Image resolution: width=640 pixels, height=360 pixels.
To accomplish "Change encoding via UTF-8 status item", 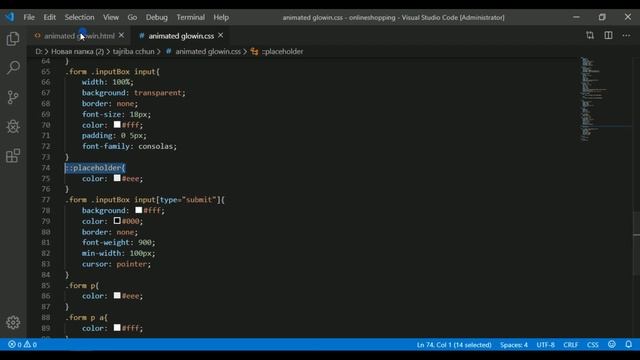I will coord(545,345).
